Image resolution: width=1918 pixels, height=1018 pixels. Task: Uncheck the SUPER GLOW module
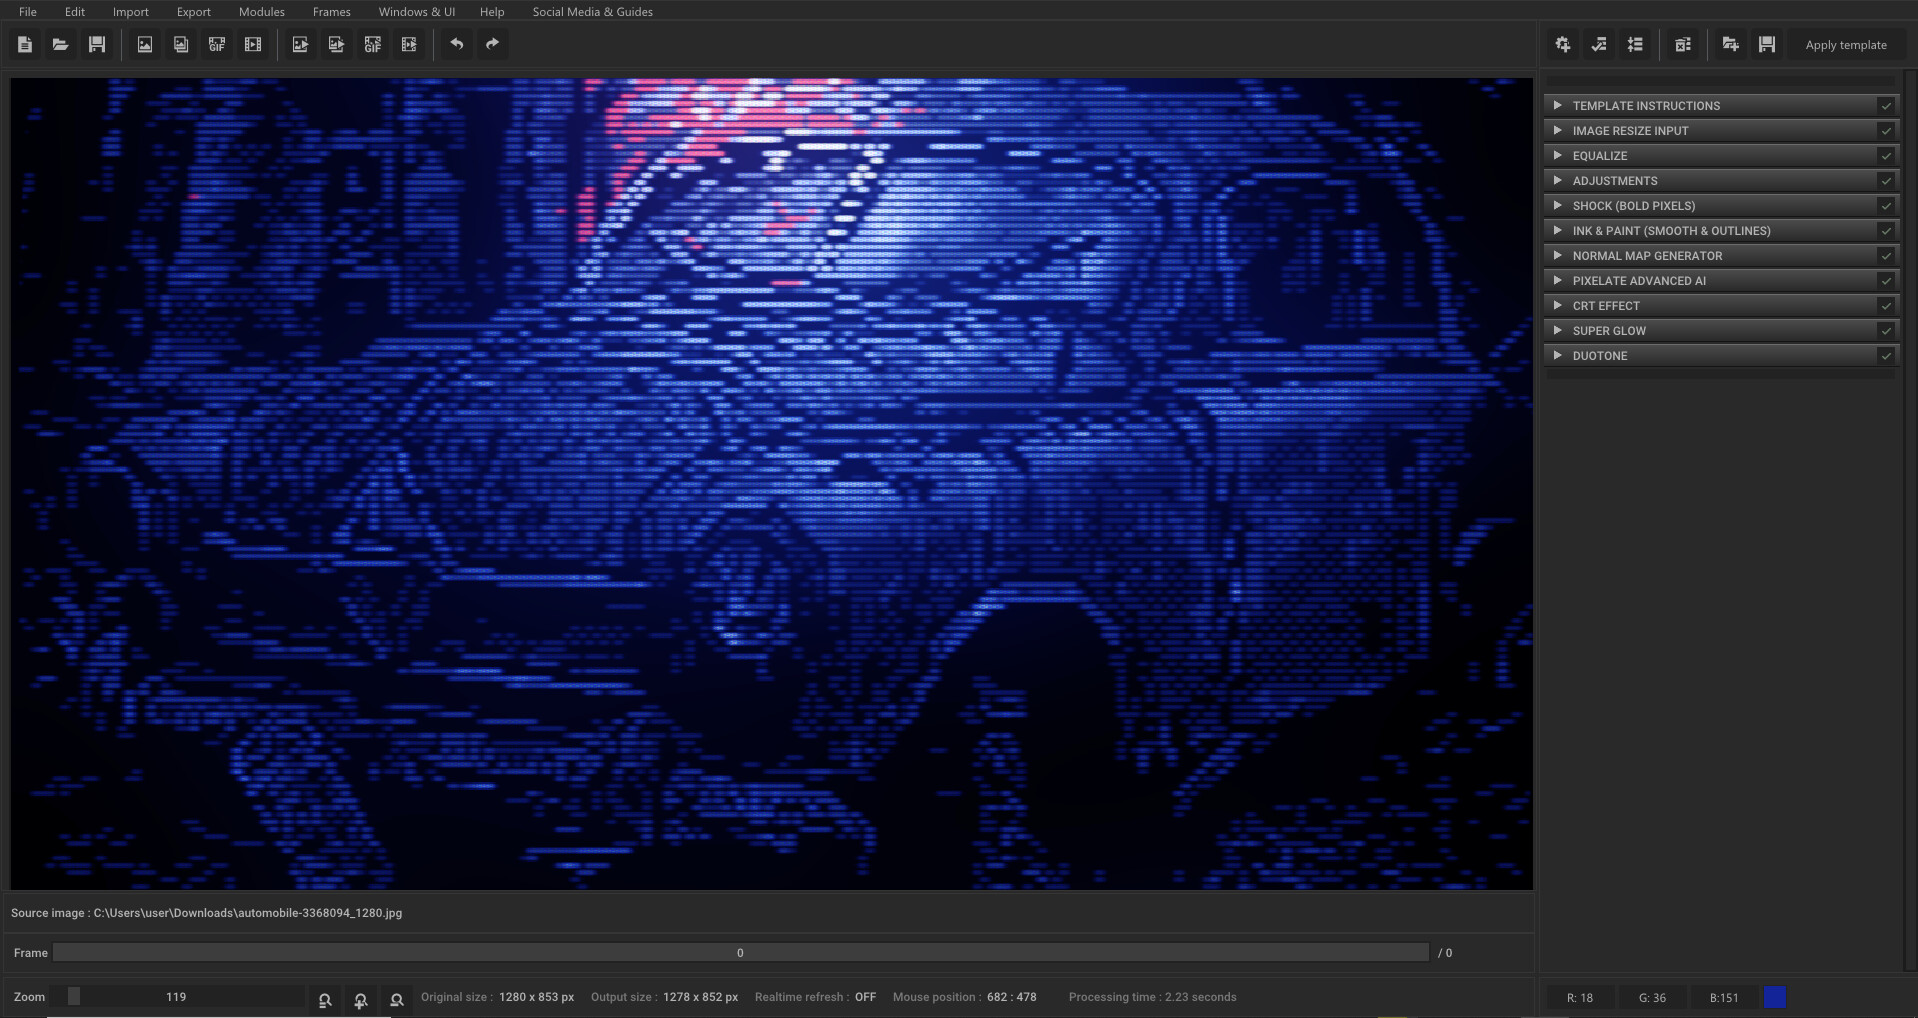coord(1886,330)
